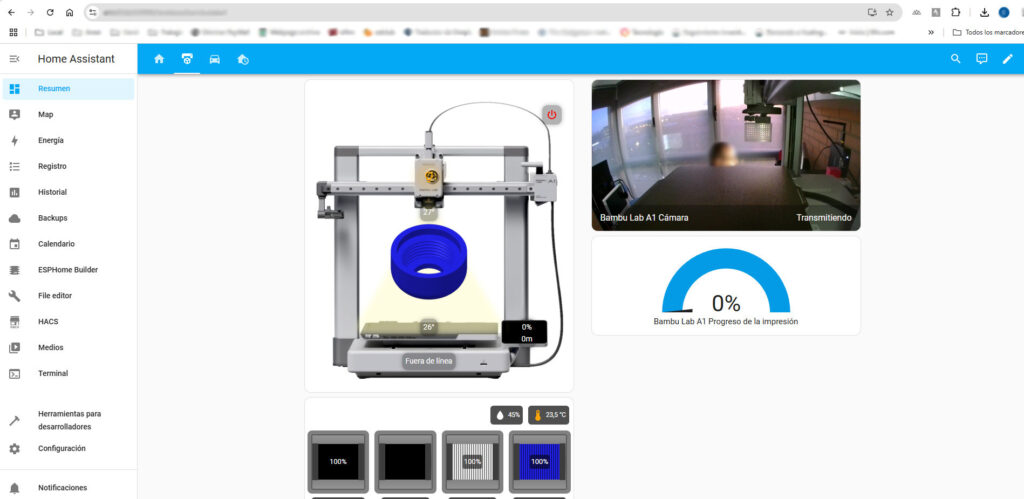Click the Notificaciones bell icon
Image resolution: width=1024 pixels, height=499 pixels.
14,488
